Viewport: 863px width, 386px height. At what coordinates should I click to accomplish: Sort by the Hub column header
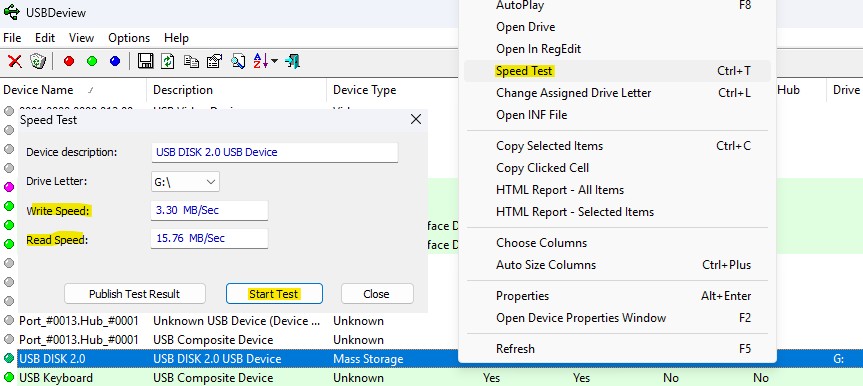pos(788,90)
